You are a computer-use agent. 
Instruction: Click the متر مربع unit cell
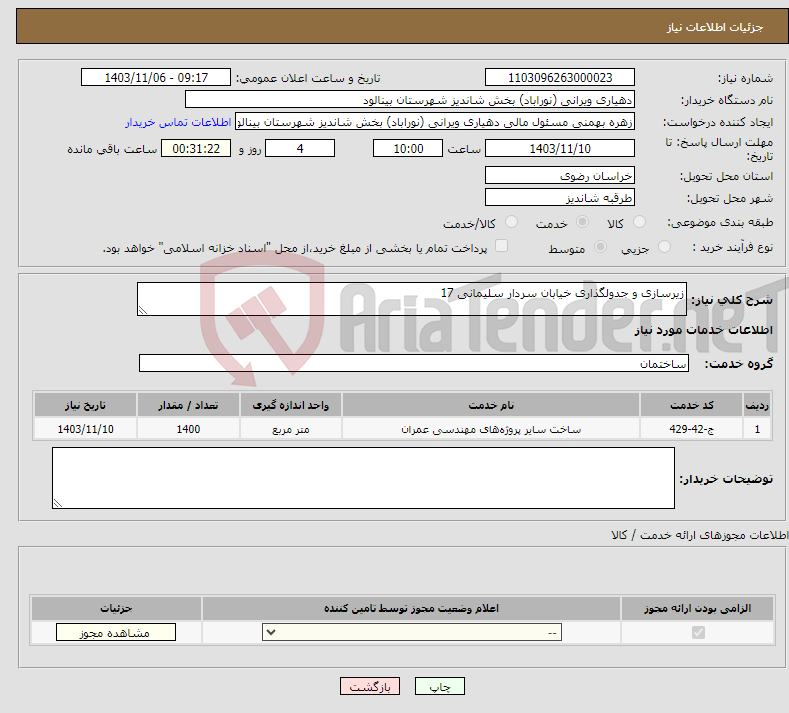(x=291, y=429)
